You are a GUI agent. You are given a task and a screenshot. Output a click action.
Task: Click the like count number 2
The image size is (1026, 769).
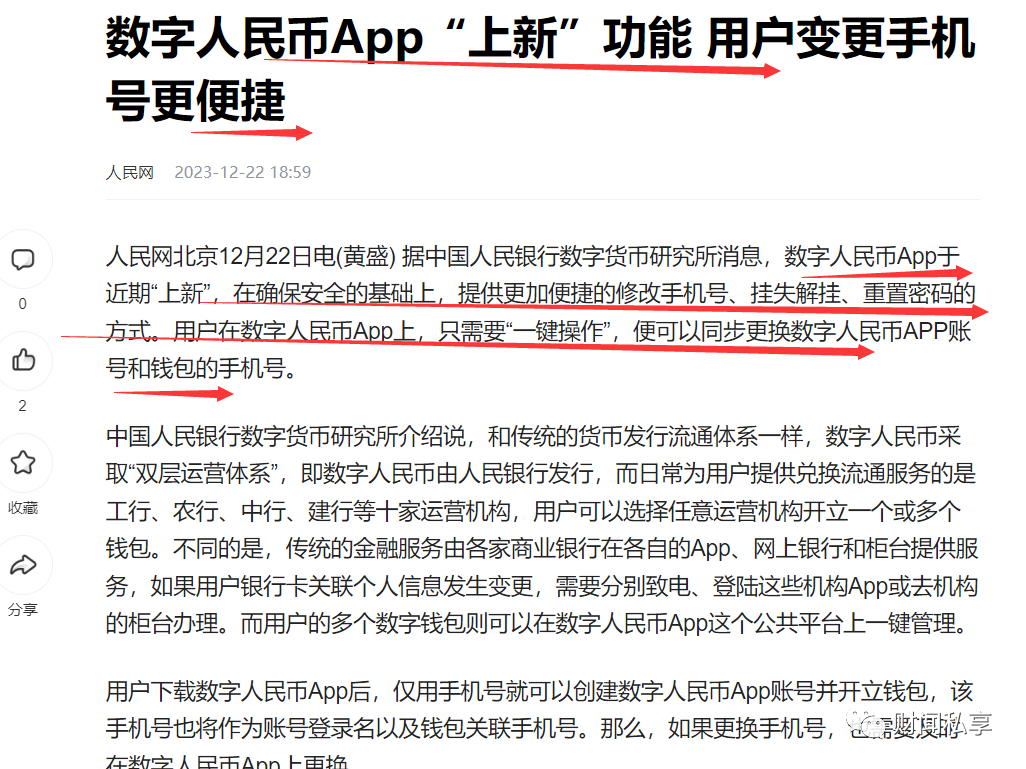(24, 407)
